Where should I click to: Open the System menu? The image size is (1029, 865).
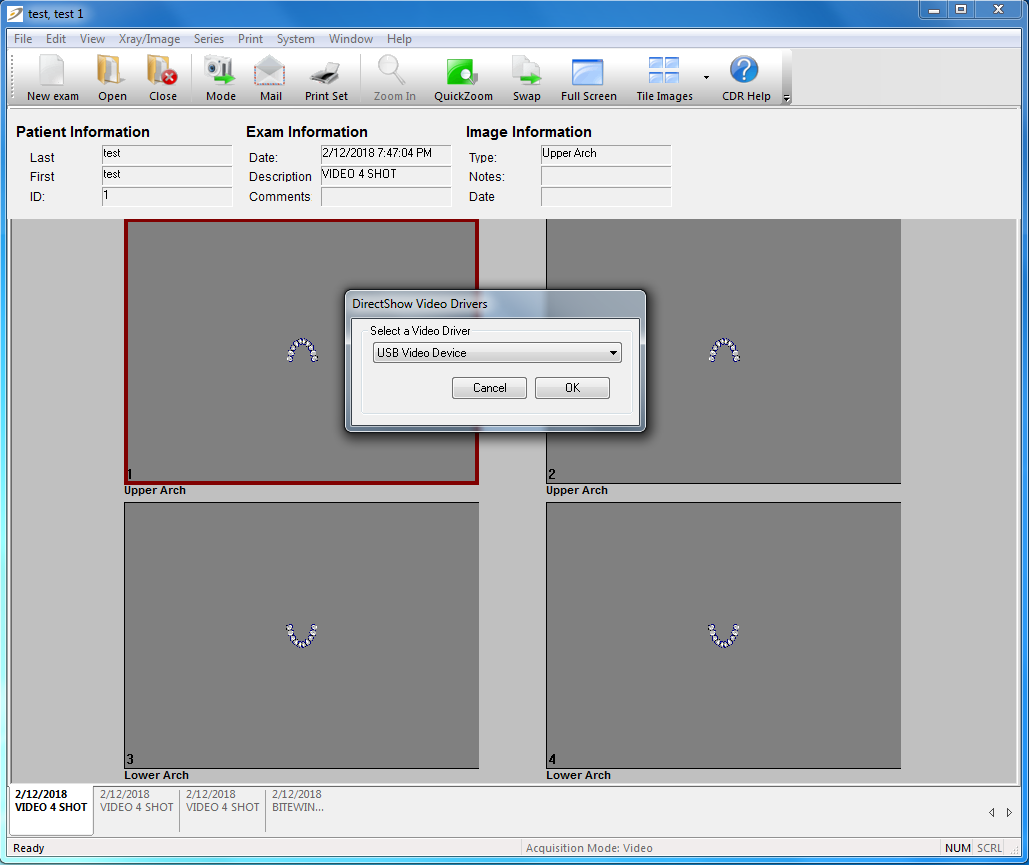295,39
